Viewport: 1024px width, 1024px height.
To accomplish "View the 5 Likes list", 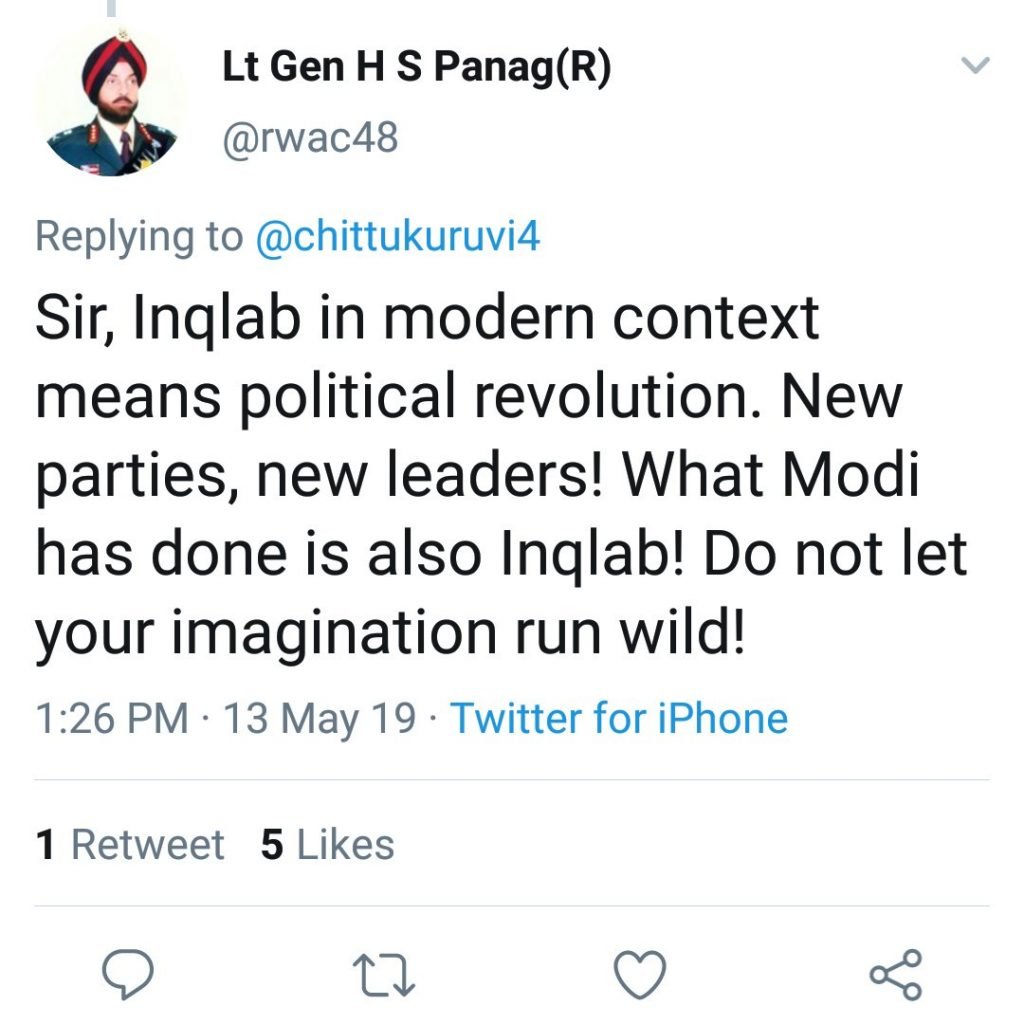I will [x=328, y=844].
